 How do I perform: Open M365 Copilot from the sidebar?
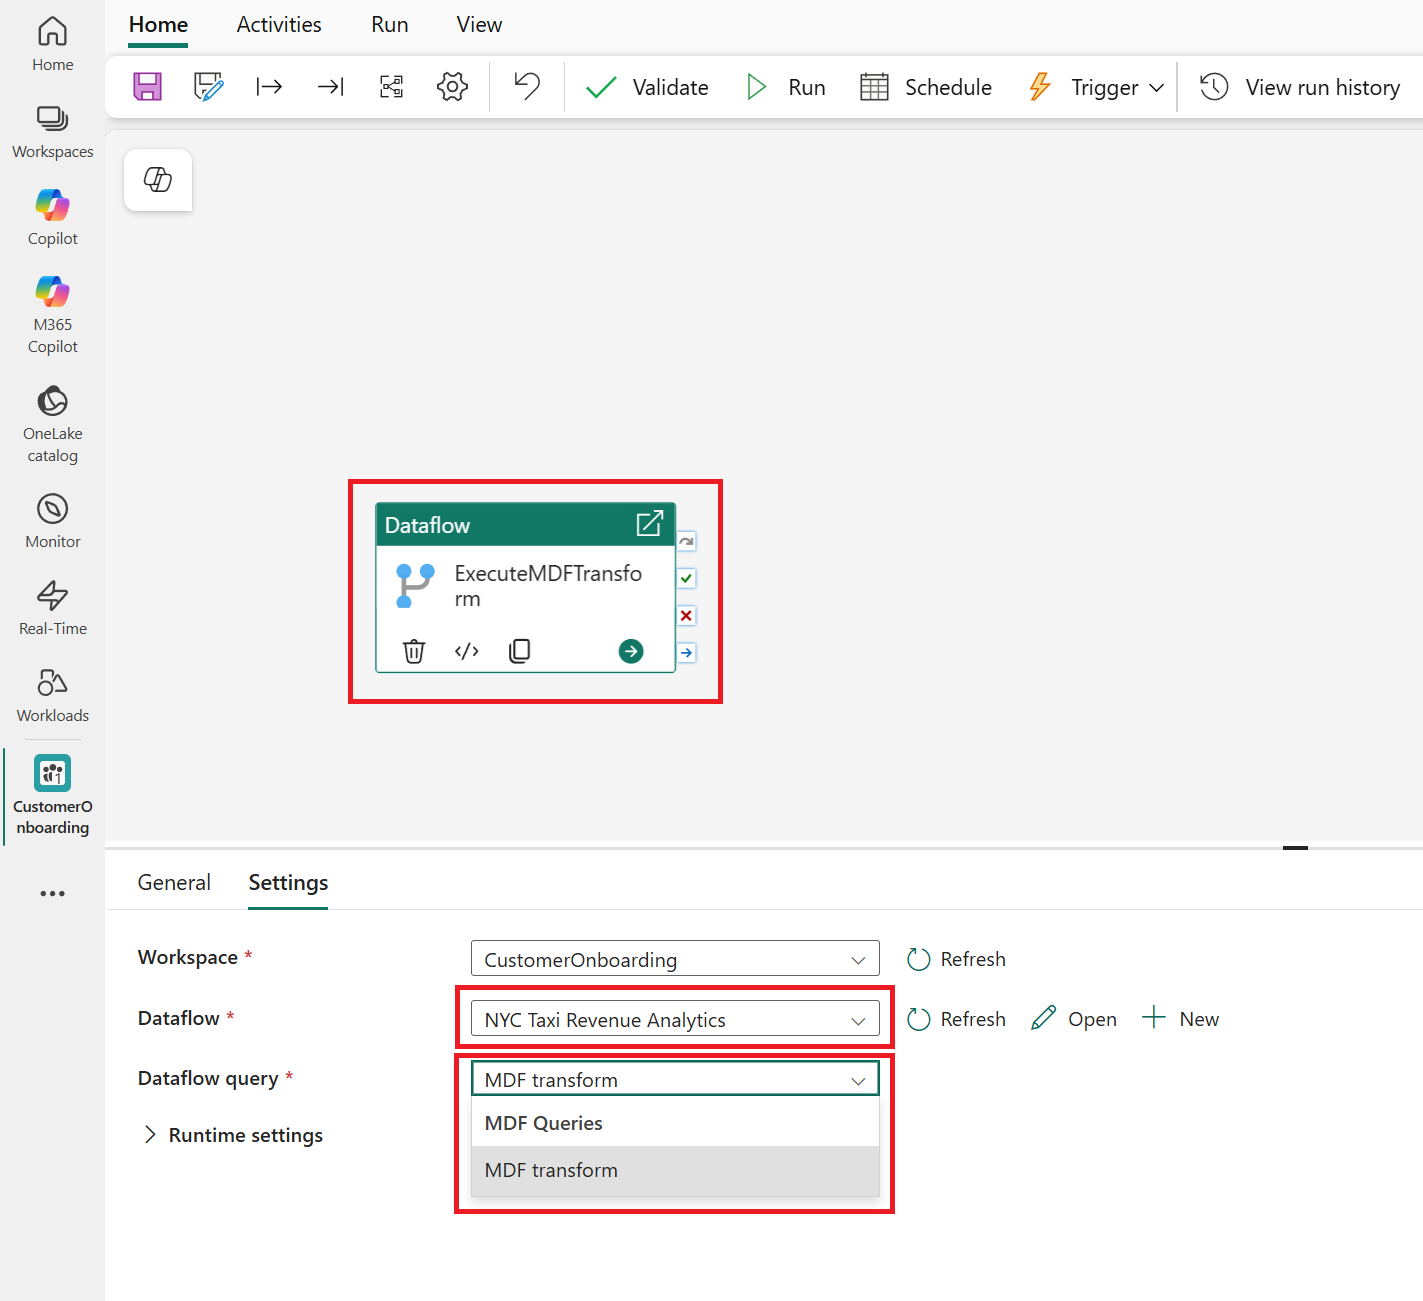coord(52,315)
